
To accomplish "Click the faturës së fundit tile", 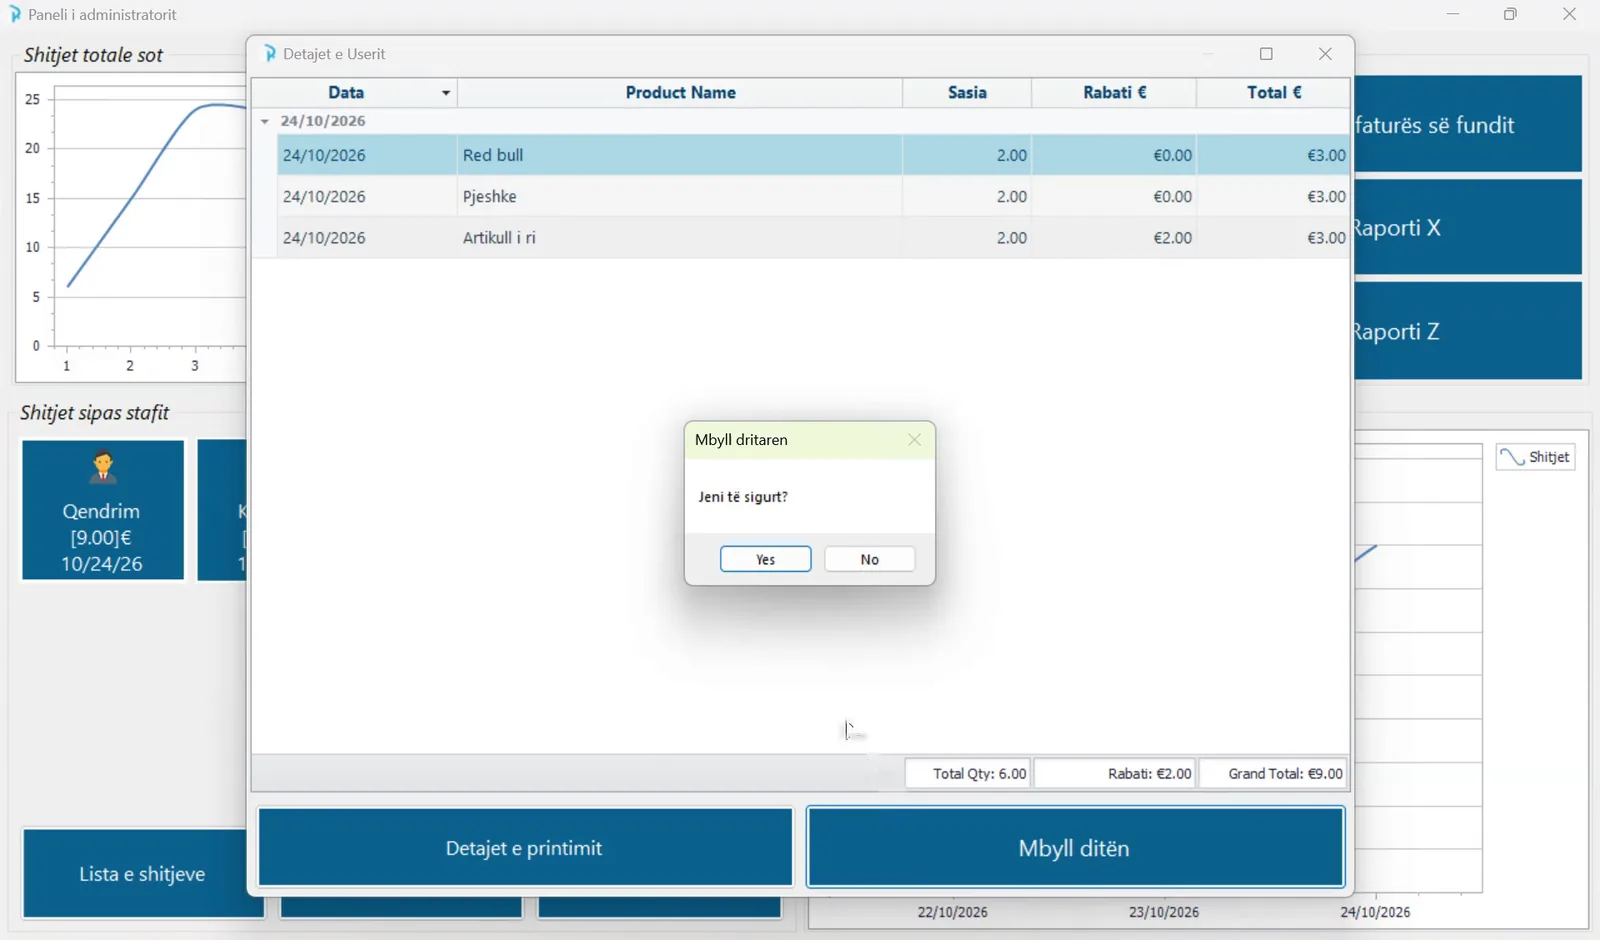I will (x=1468, y=124).
